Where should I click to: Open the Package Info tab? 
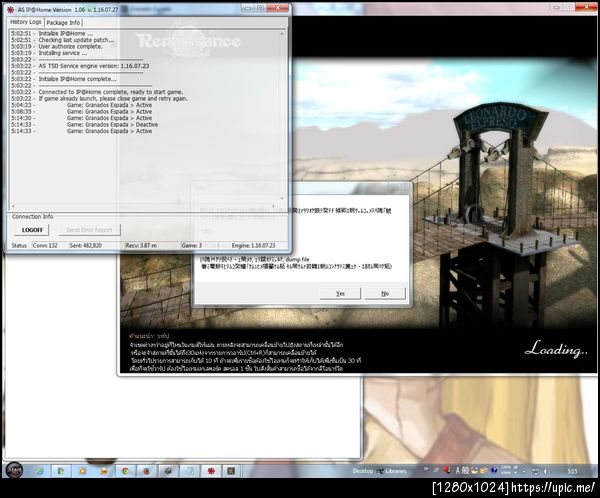[63, 23]
